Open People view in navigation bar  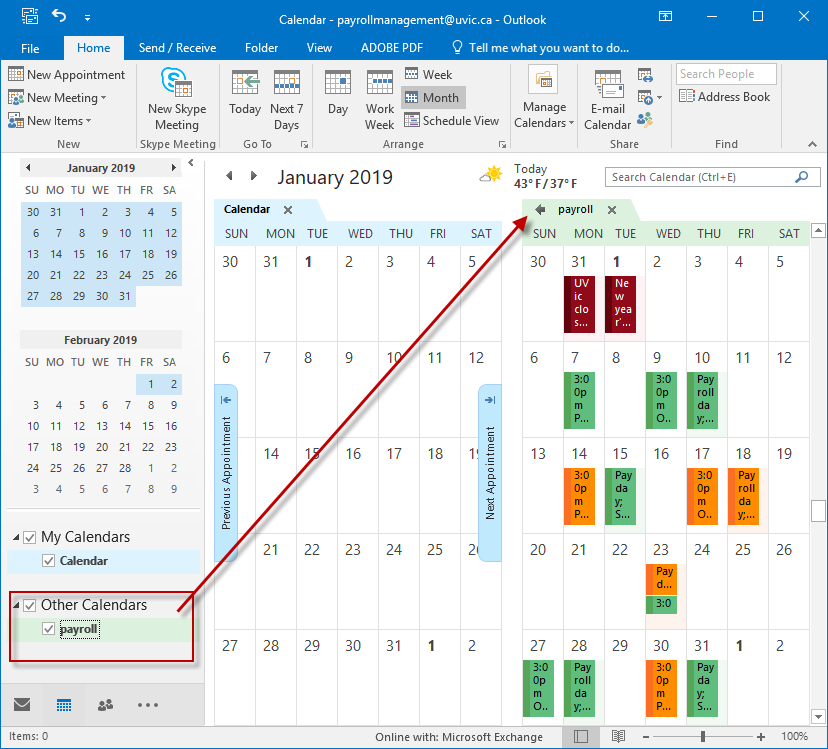106,705
